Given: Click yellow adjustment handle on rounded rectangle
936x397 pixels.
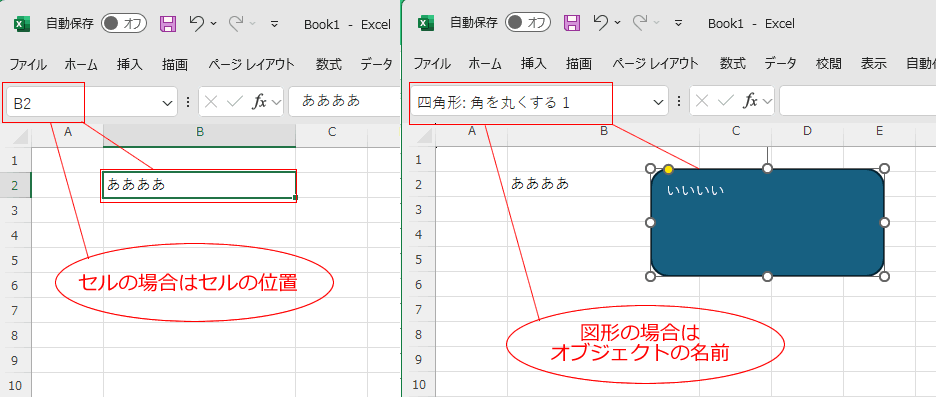Looking at the screenshot, I should click(x=669, y=170).
